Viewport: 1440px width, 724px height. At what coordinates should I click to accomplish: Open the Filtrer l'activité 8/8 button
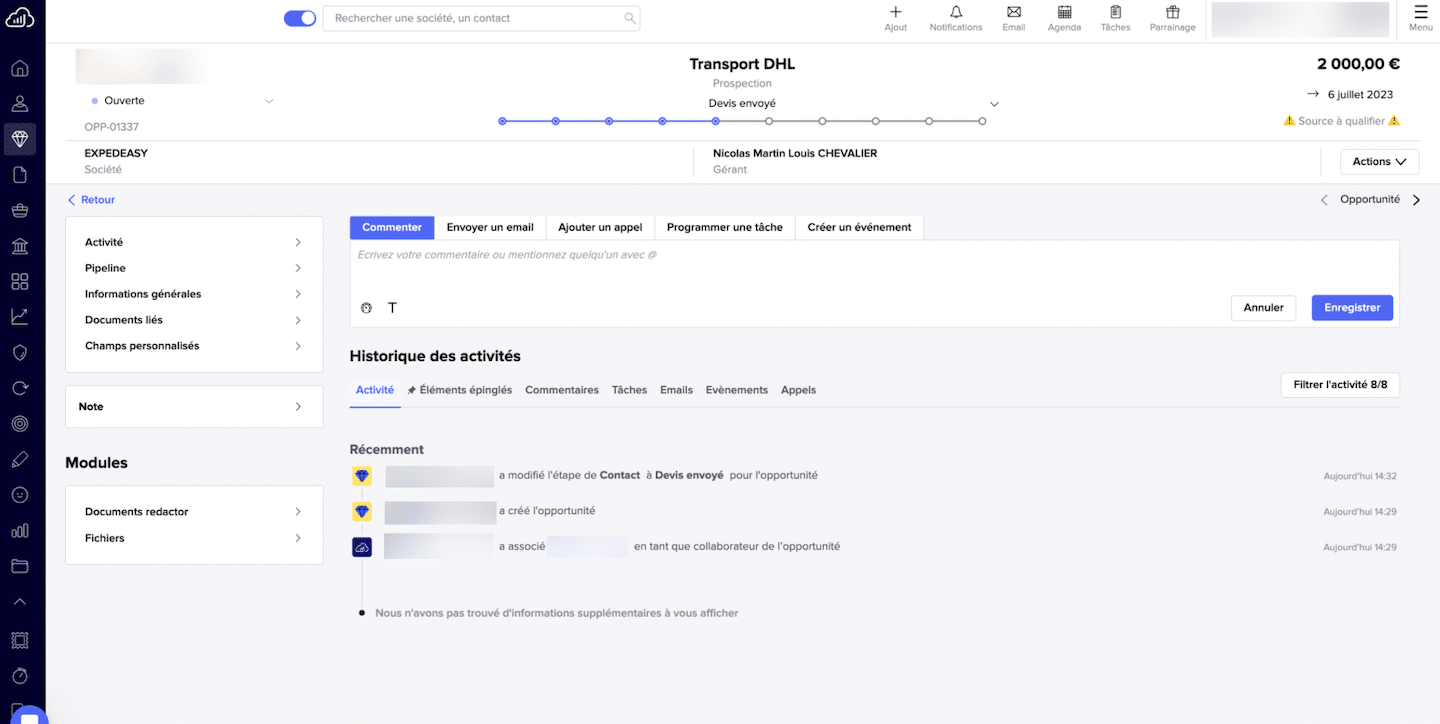tap(1339, 385)
